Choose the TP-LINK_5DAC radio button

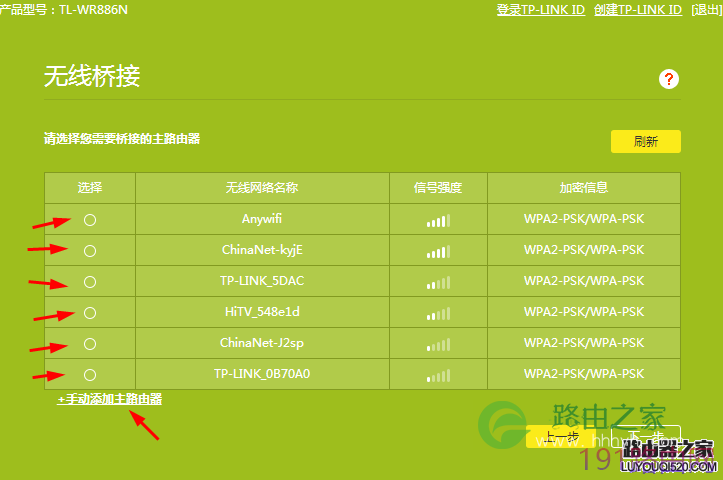(x=90, y=282)
